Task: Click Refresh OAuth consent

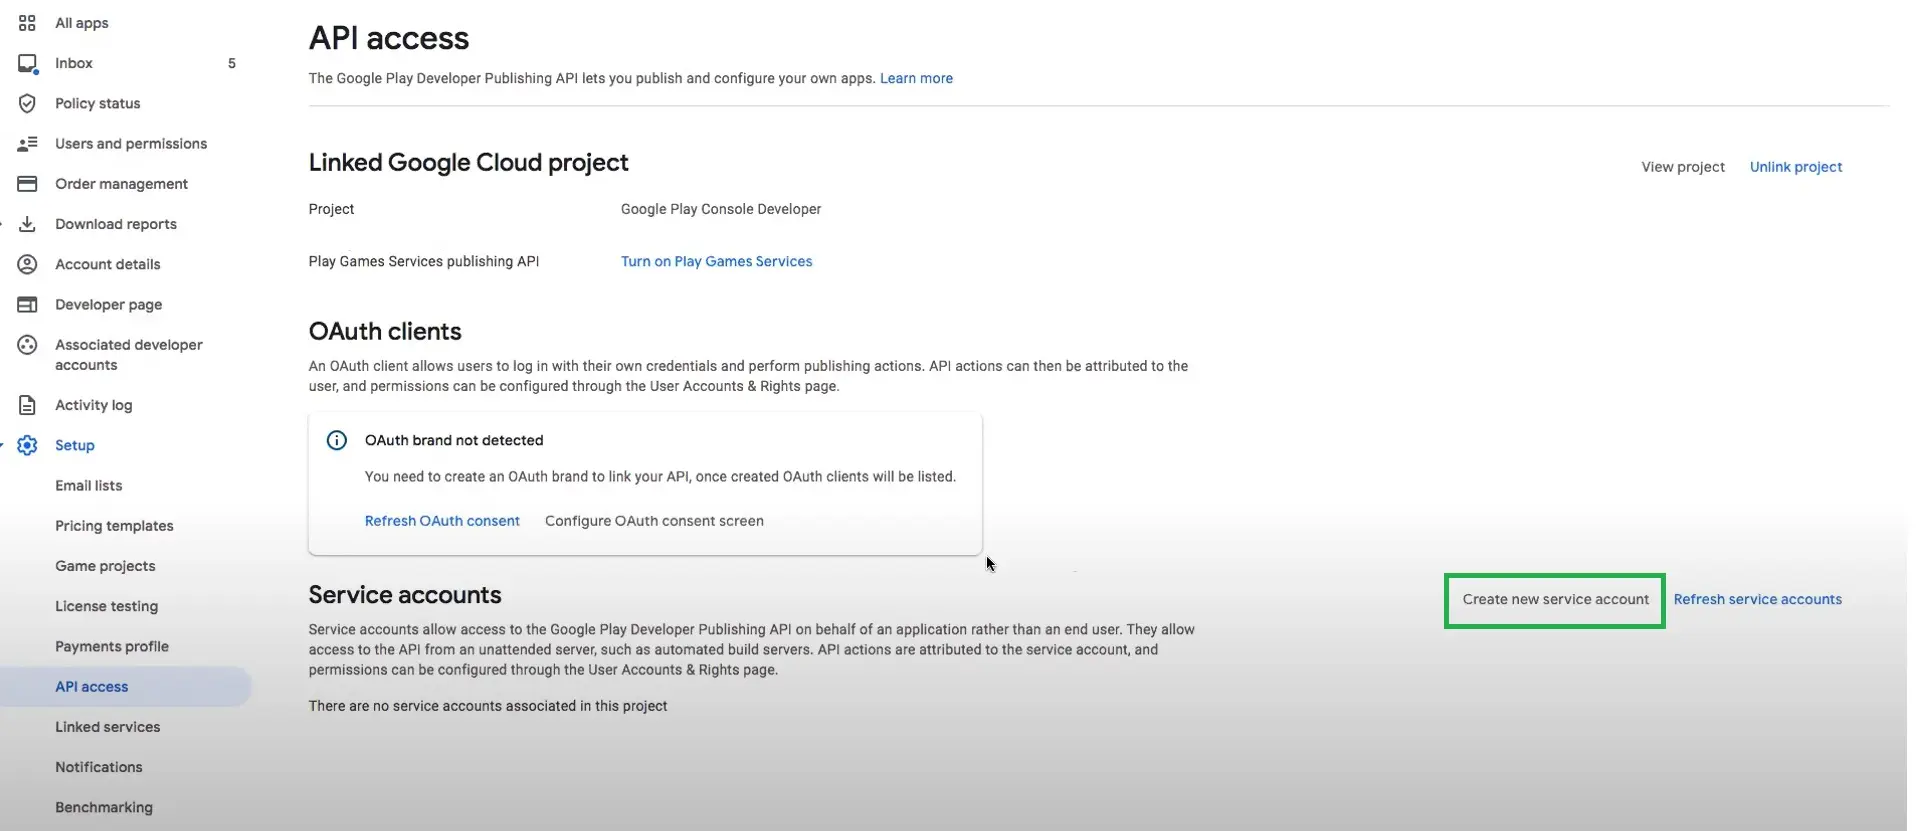Action: coord(442,521)
